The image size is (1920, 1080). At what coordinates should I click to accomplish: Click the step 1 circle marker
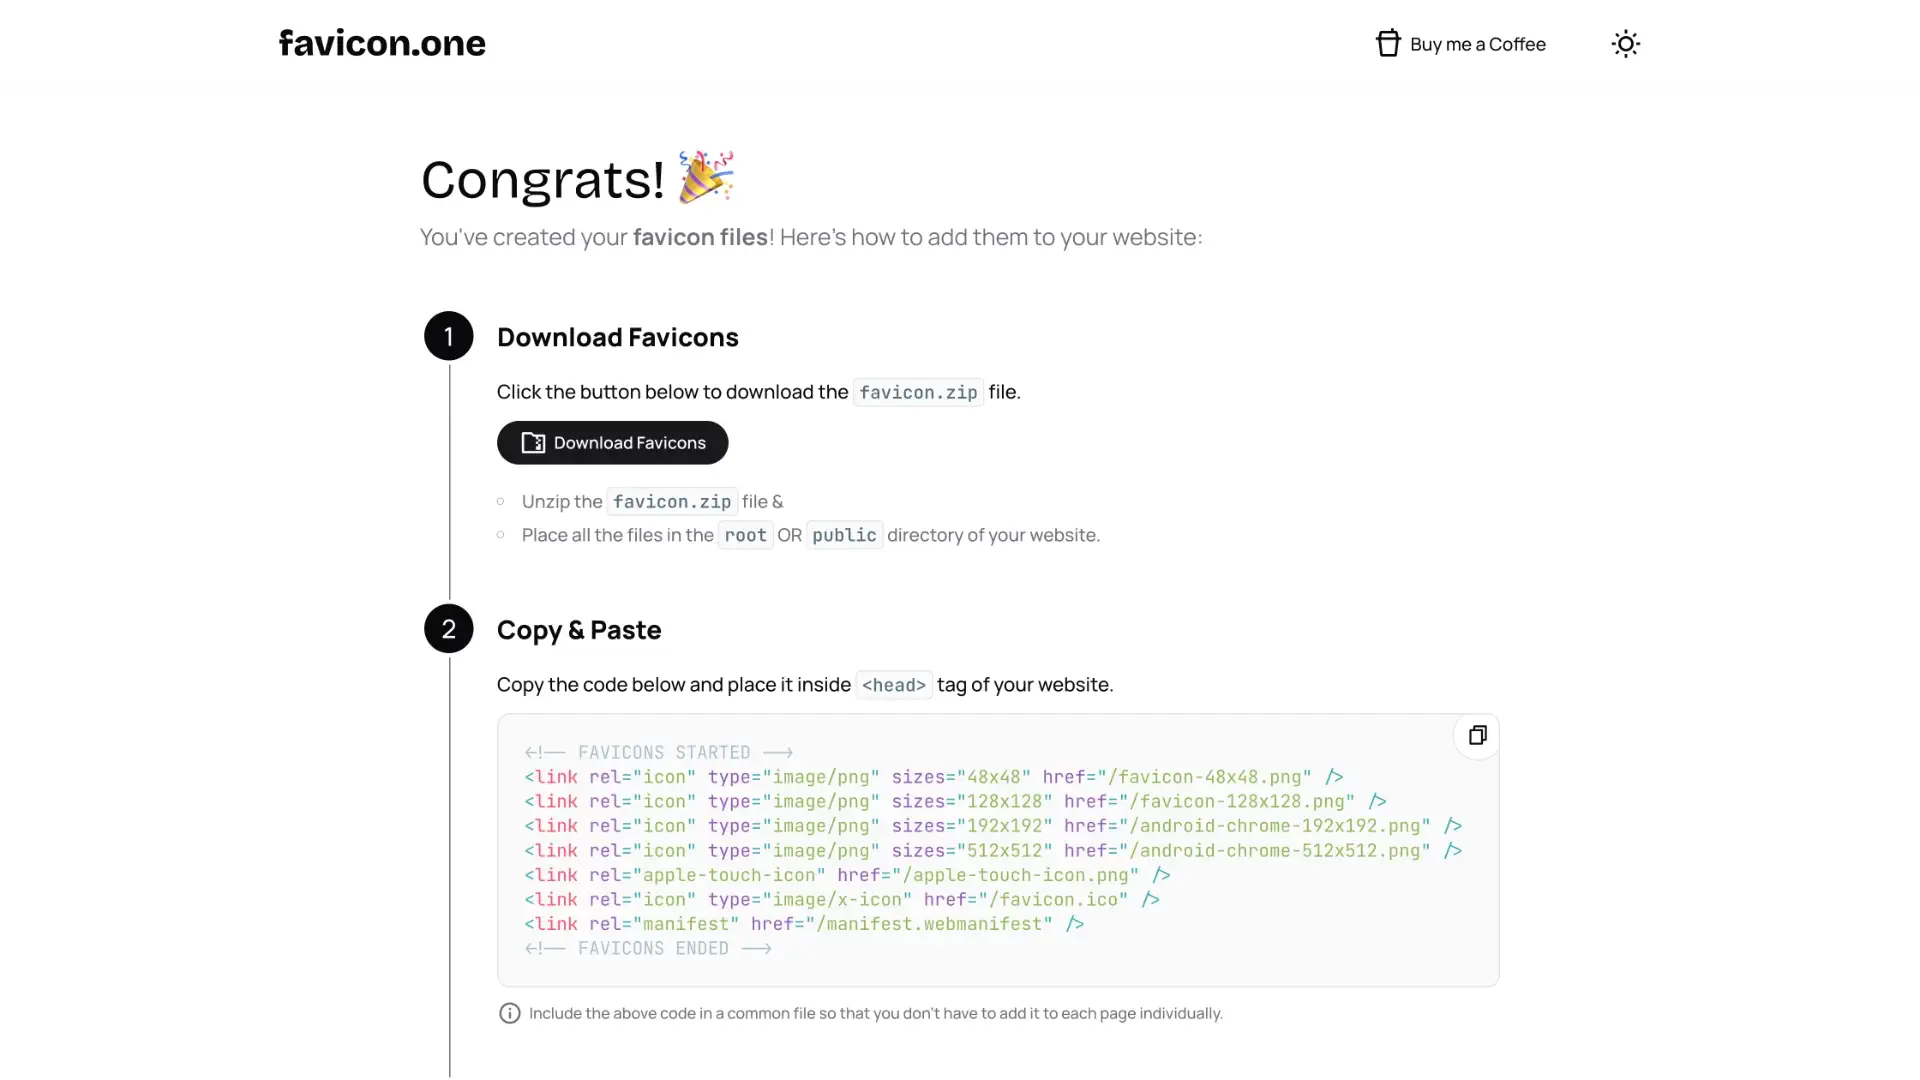click(449, 336)
